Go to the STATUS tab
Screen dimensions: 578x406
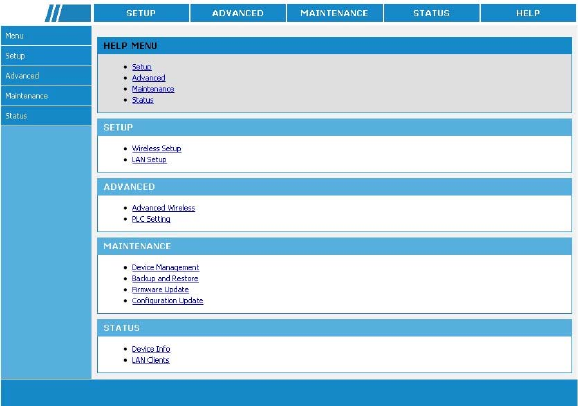pos(431,13)
